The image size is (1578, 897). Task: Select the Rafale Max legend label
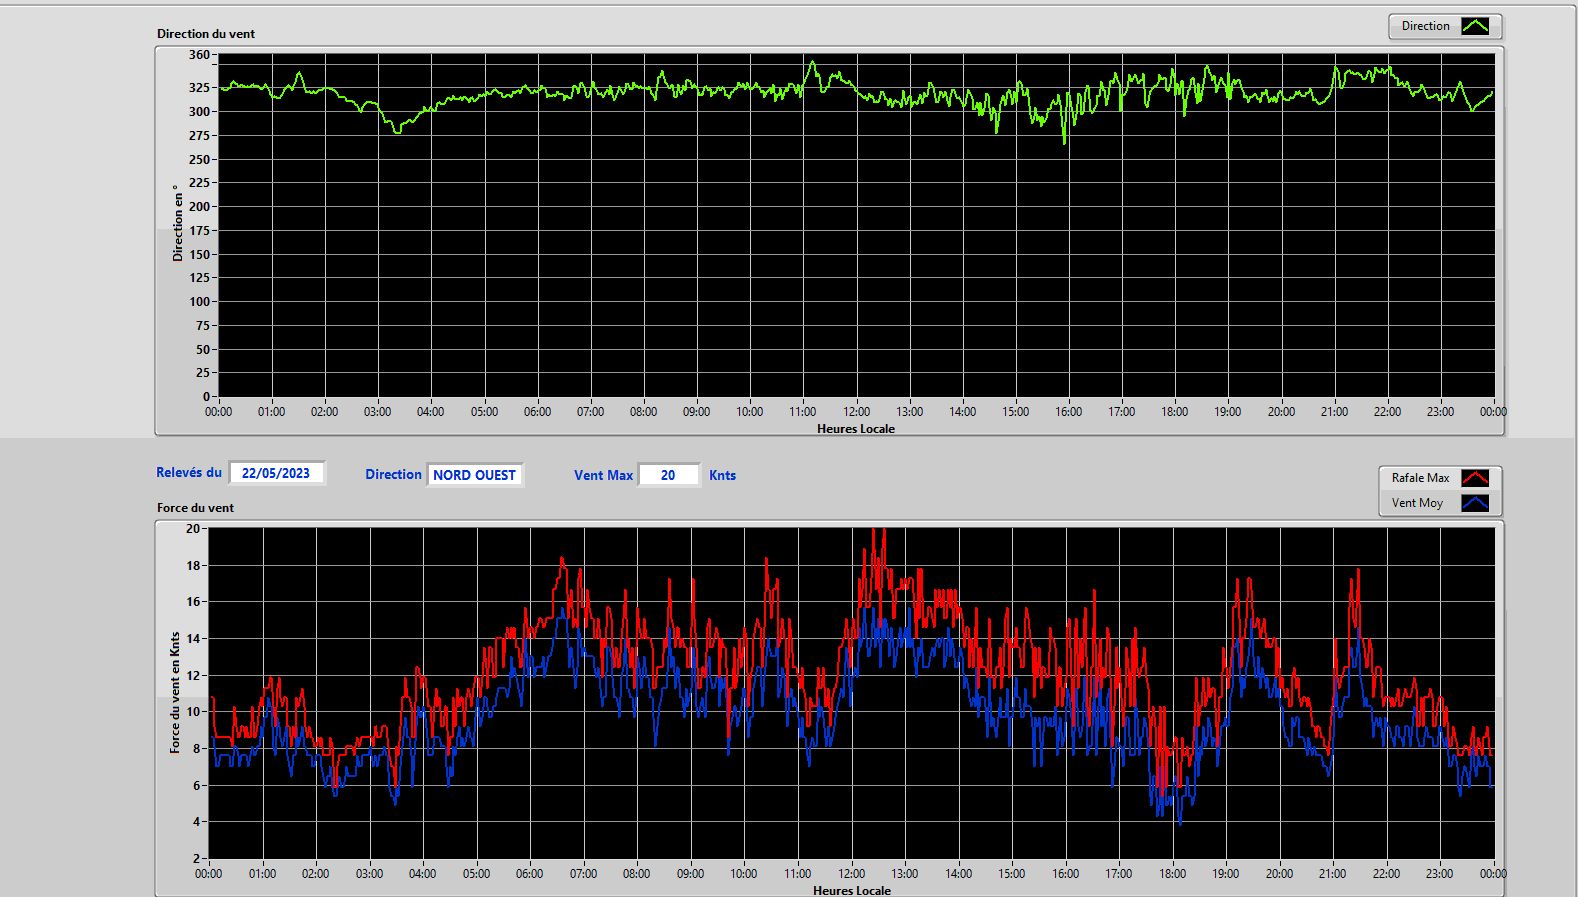pos(1420,478)
